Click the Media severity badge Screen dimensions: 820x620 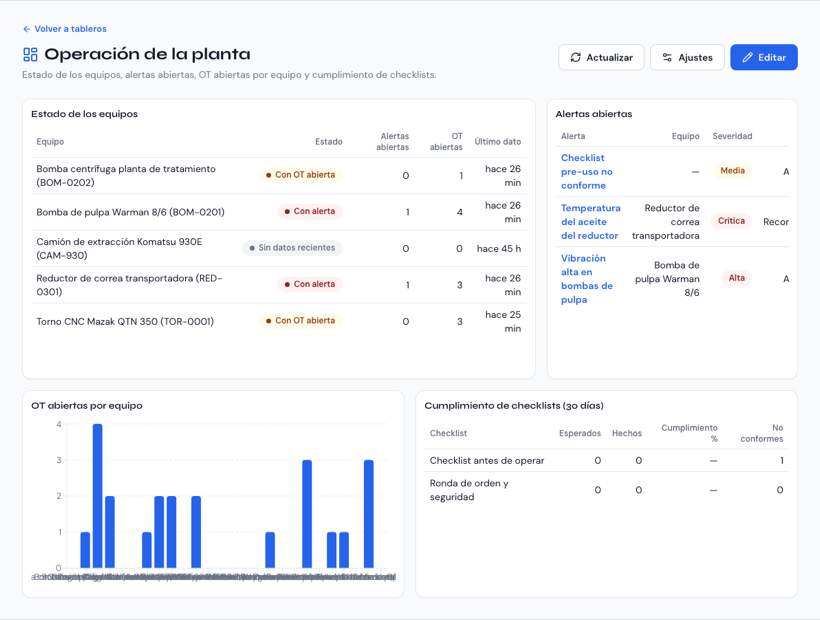732,170
